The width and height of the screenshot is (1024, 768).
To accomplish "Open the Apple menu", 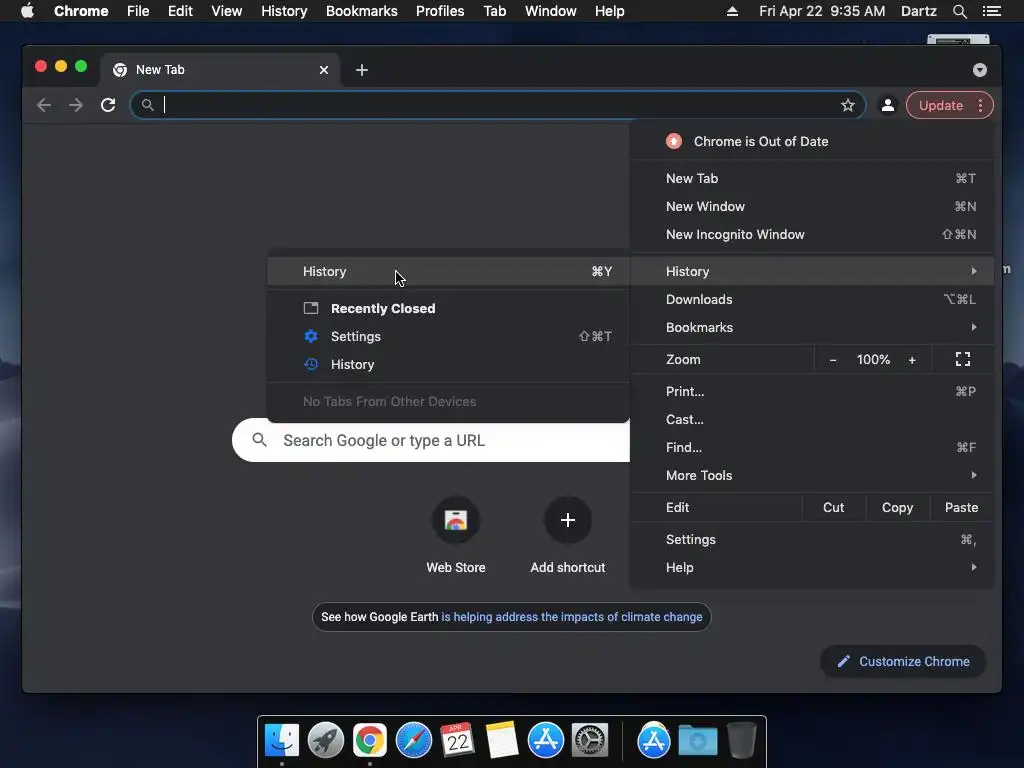I will pos(27,11).
